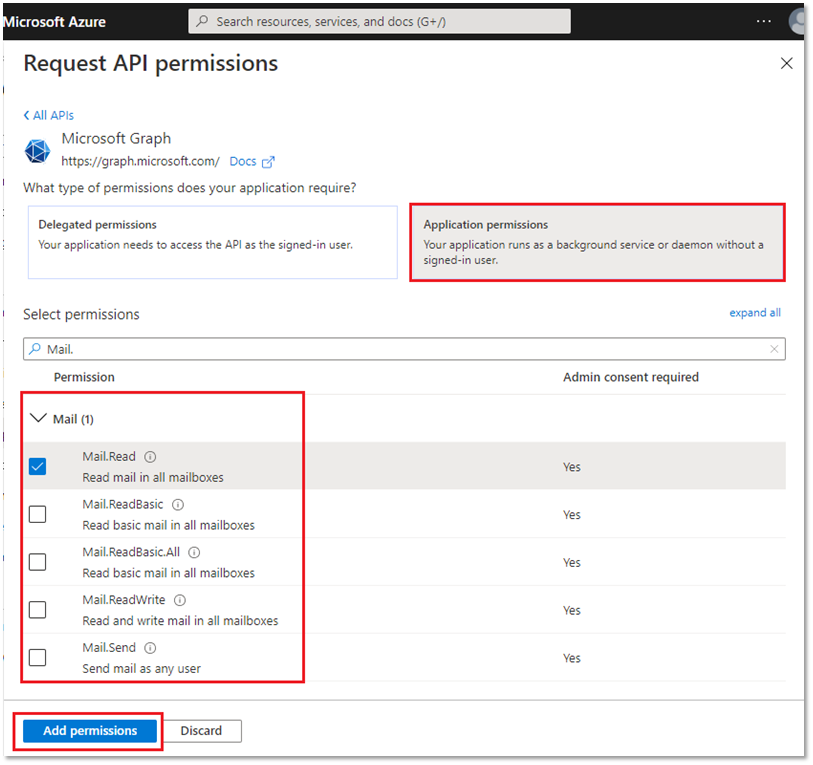Check the Mail.ReadWrite permission box
Viewport: 813px width, 765px height.
pyautogui.click(x=37, y=610)
